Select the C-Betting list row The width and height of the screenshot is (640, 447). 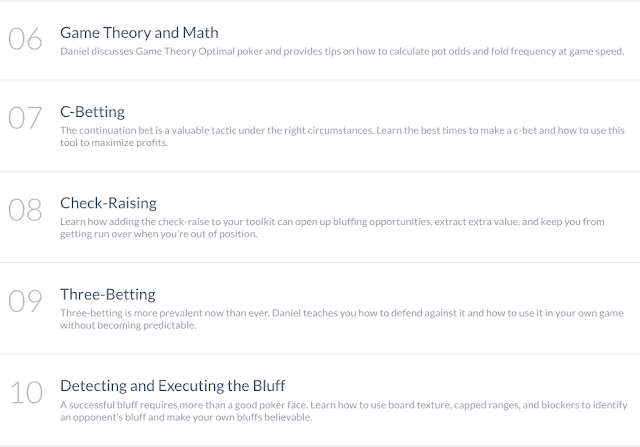pyautogui.click(x=320, y=126)
